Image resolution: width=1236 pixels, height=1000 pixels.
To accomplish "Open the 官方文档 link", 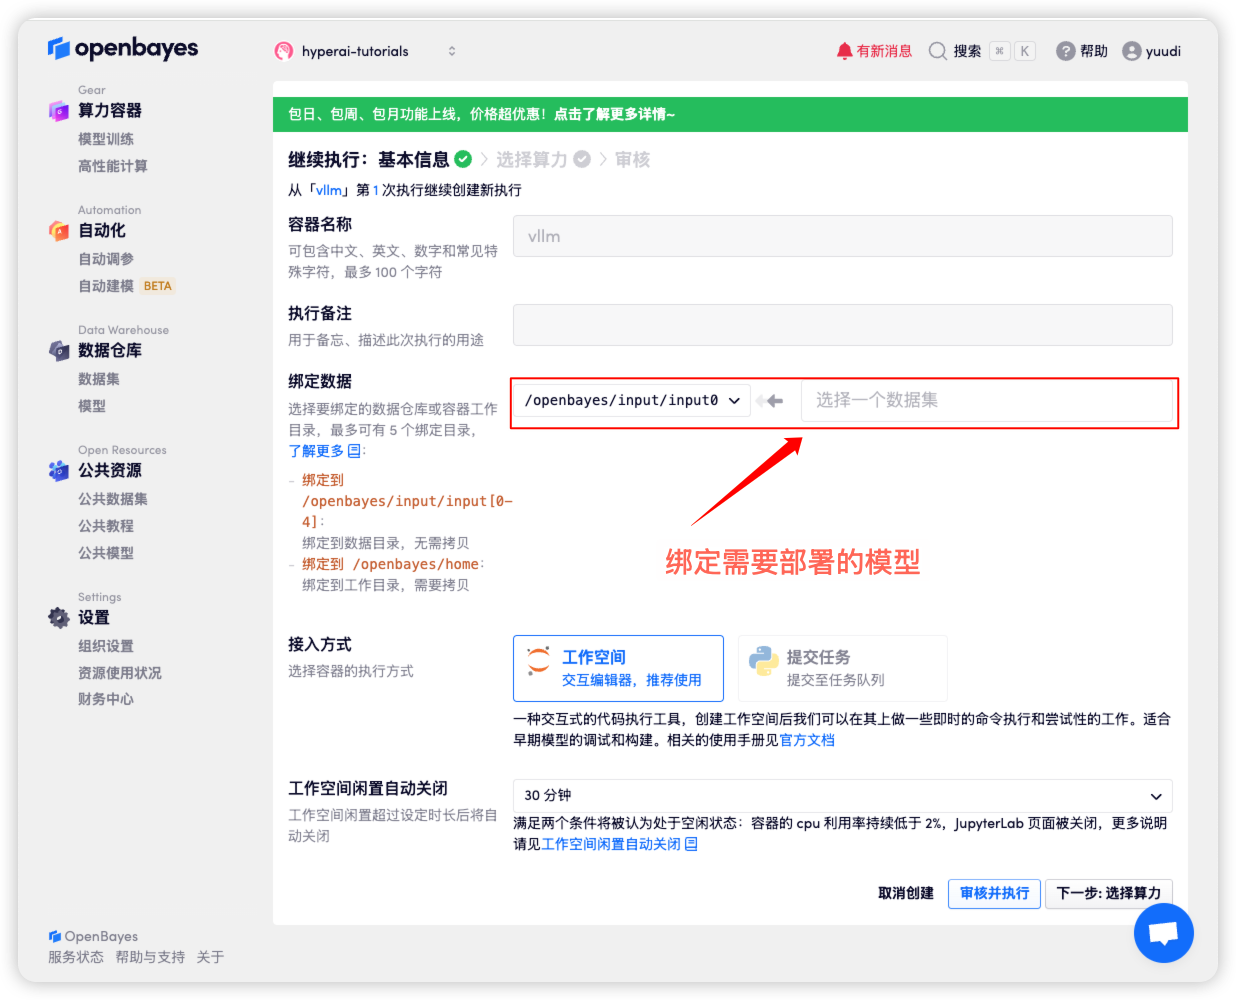I will [807, 740].
